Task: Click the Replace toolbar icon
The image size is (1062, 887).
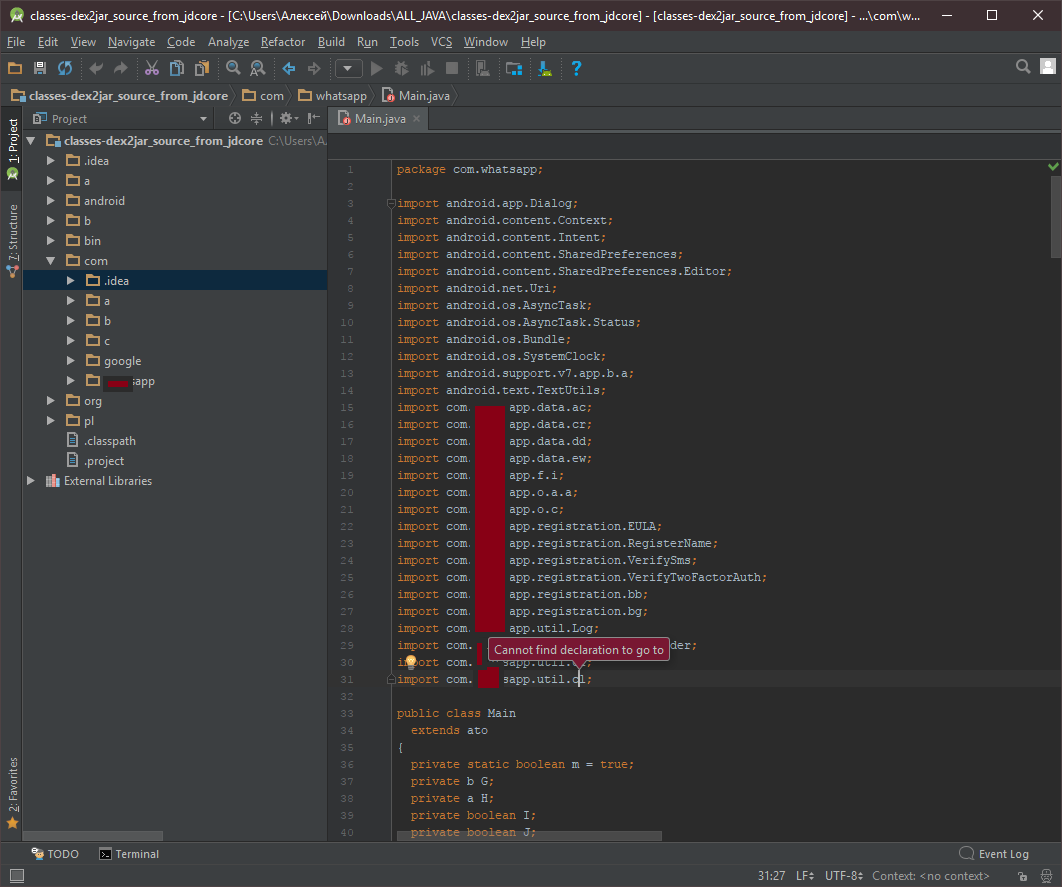Action: pos(258,68)
